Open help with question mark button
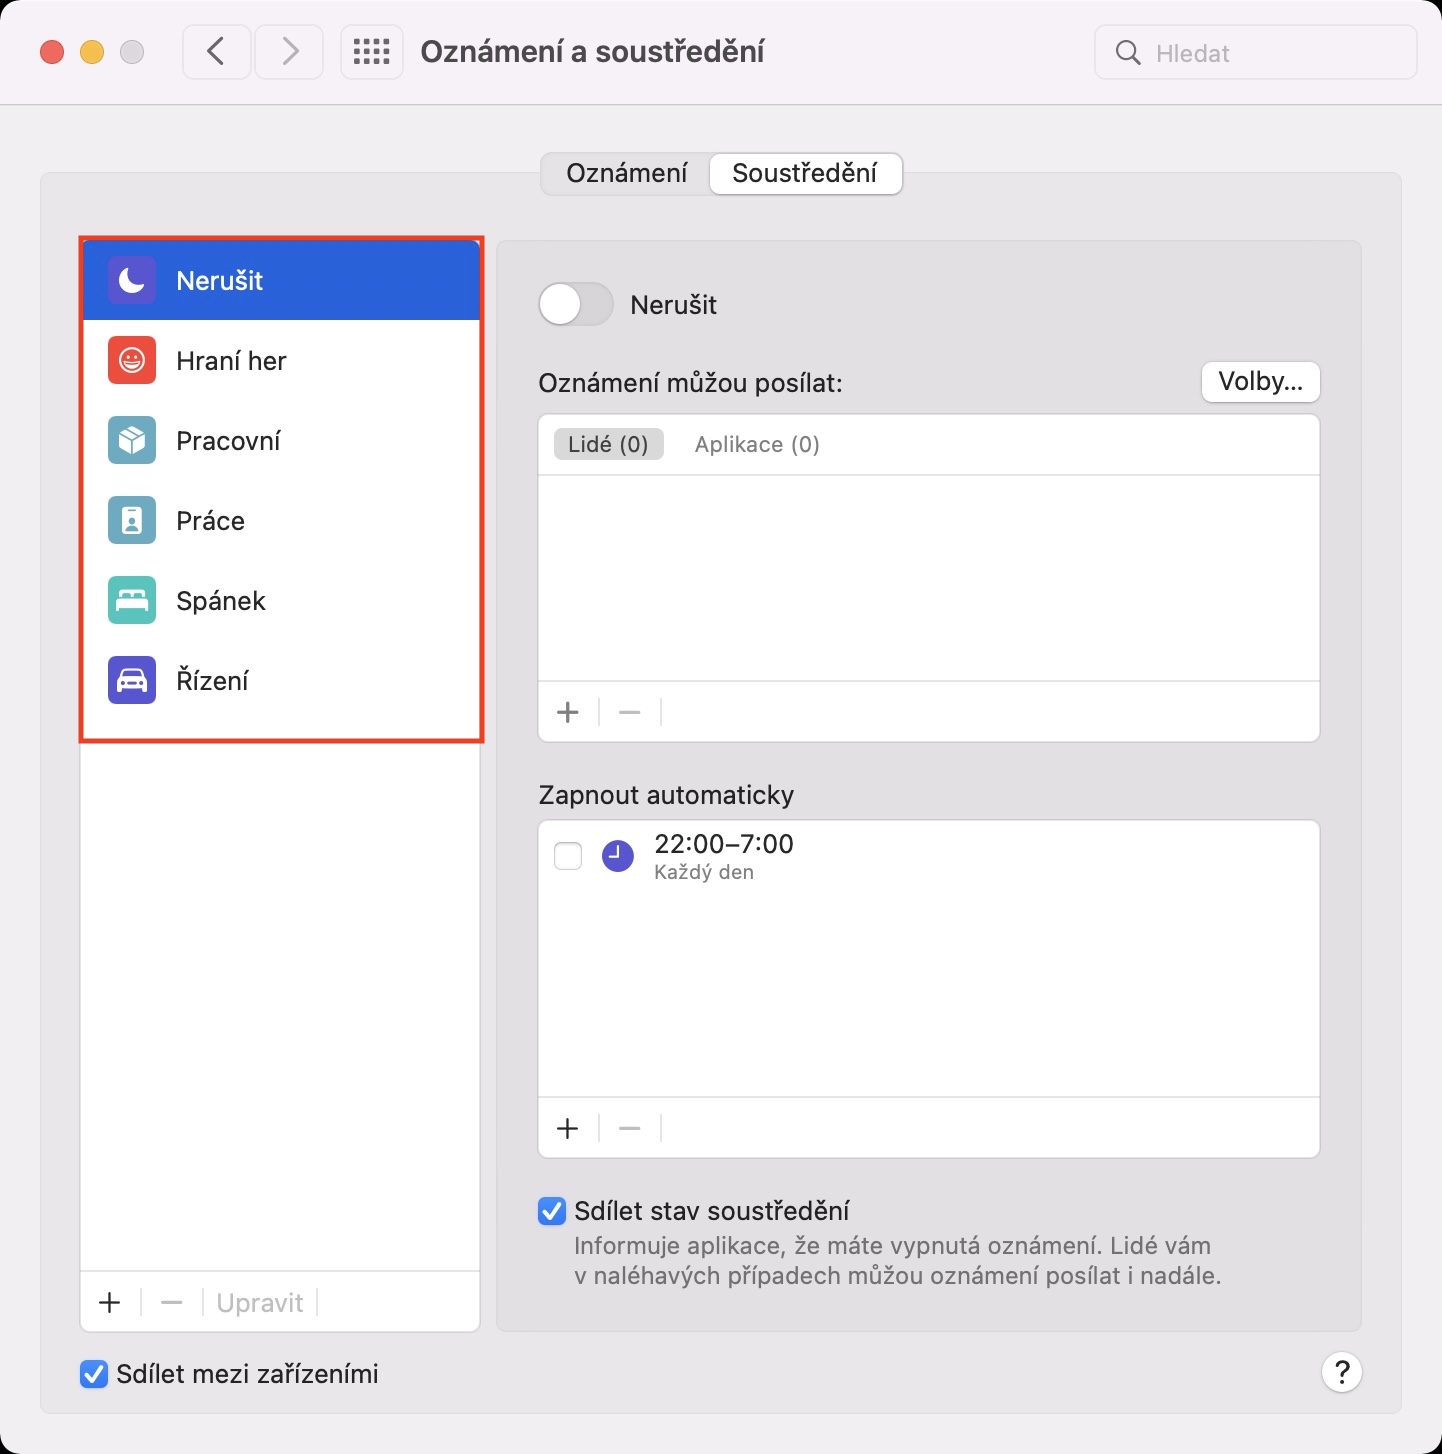1442x1454 pixels. [1342, 1372]
